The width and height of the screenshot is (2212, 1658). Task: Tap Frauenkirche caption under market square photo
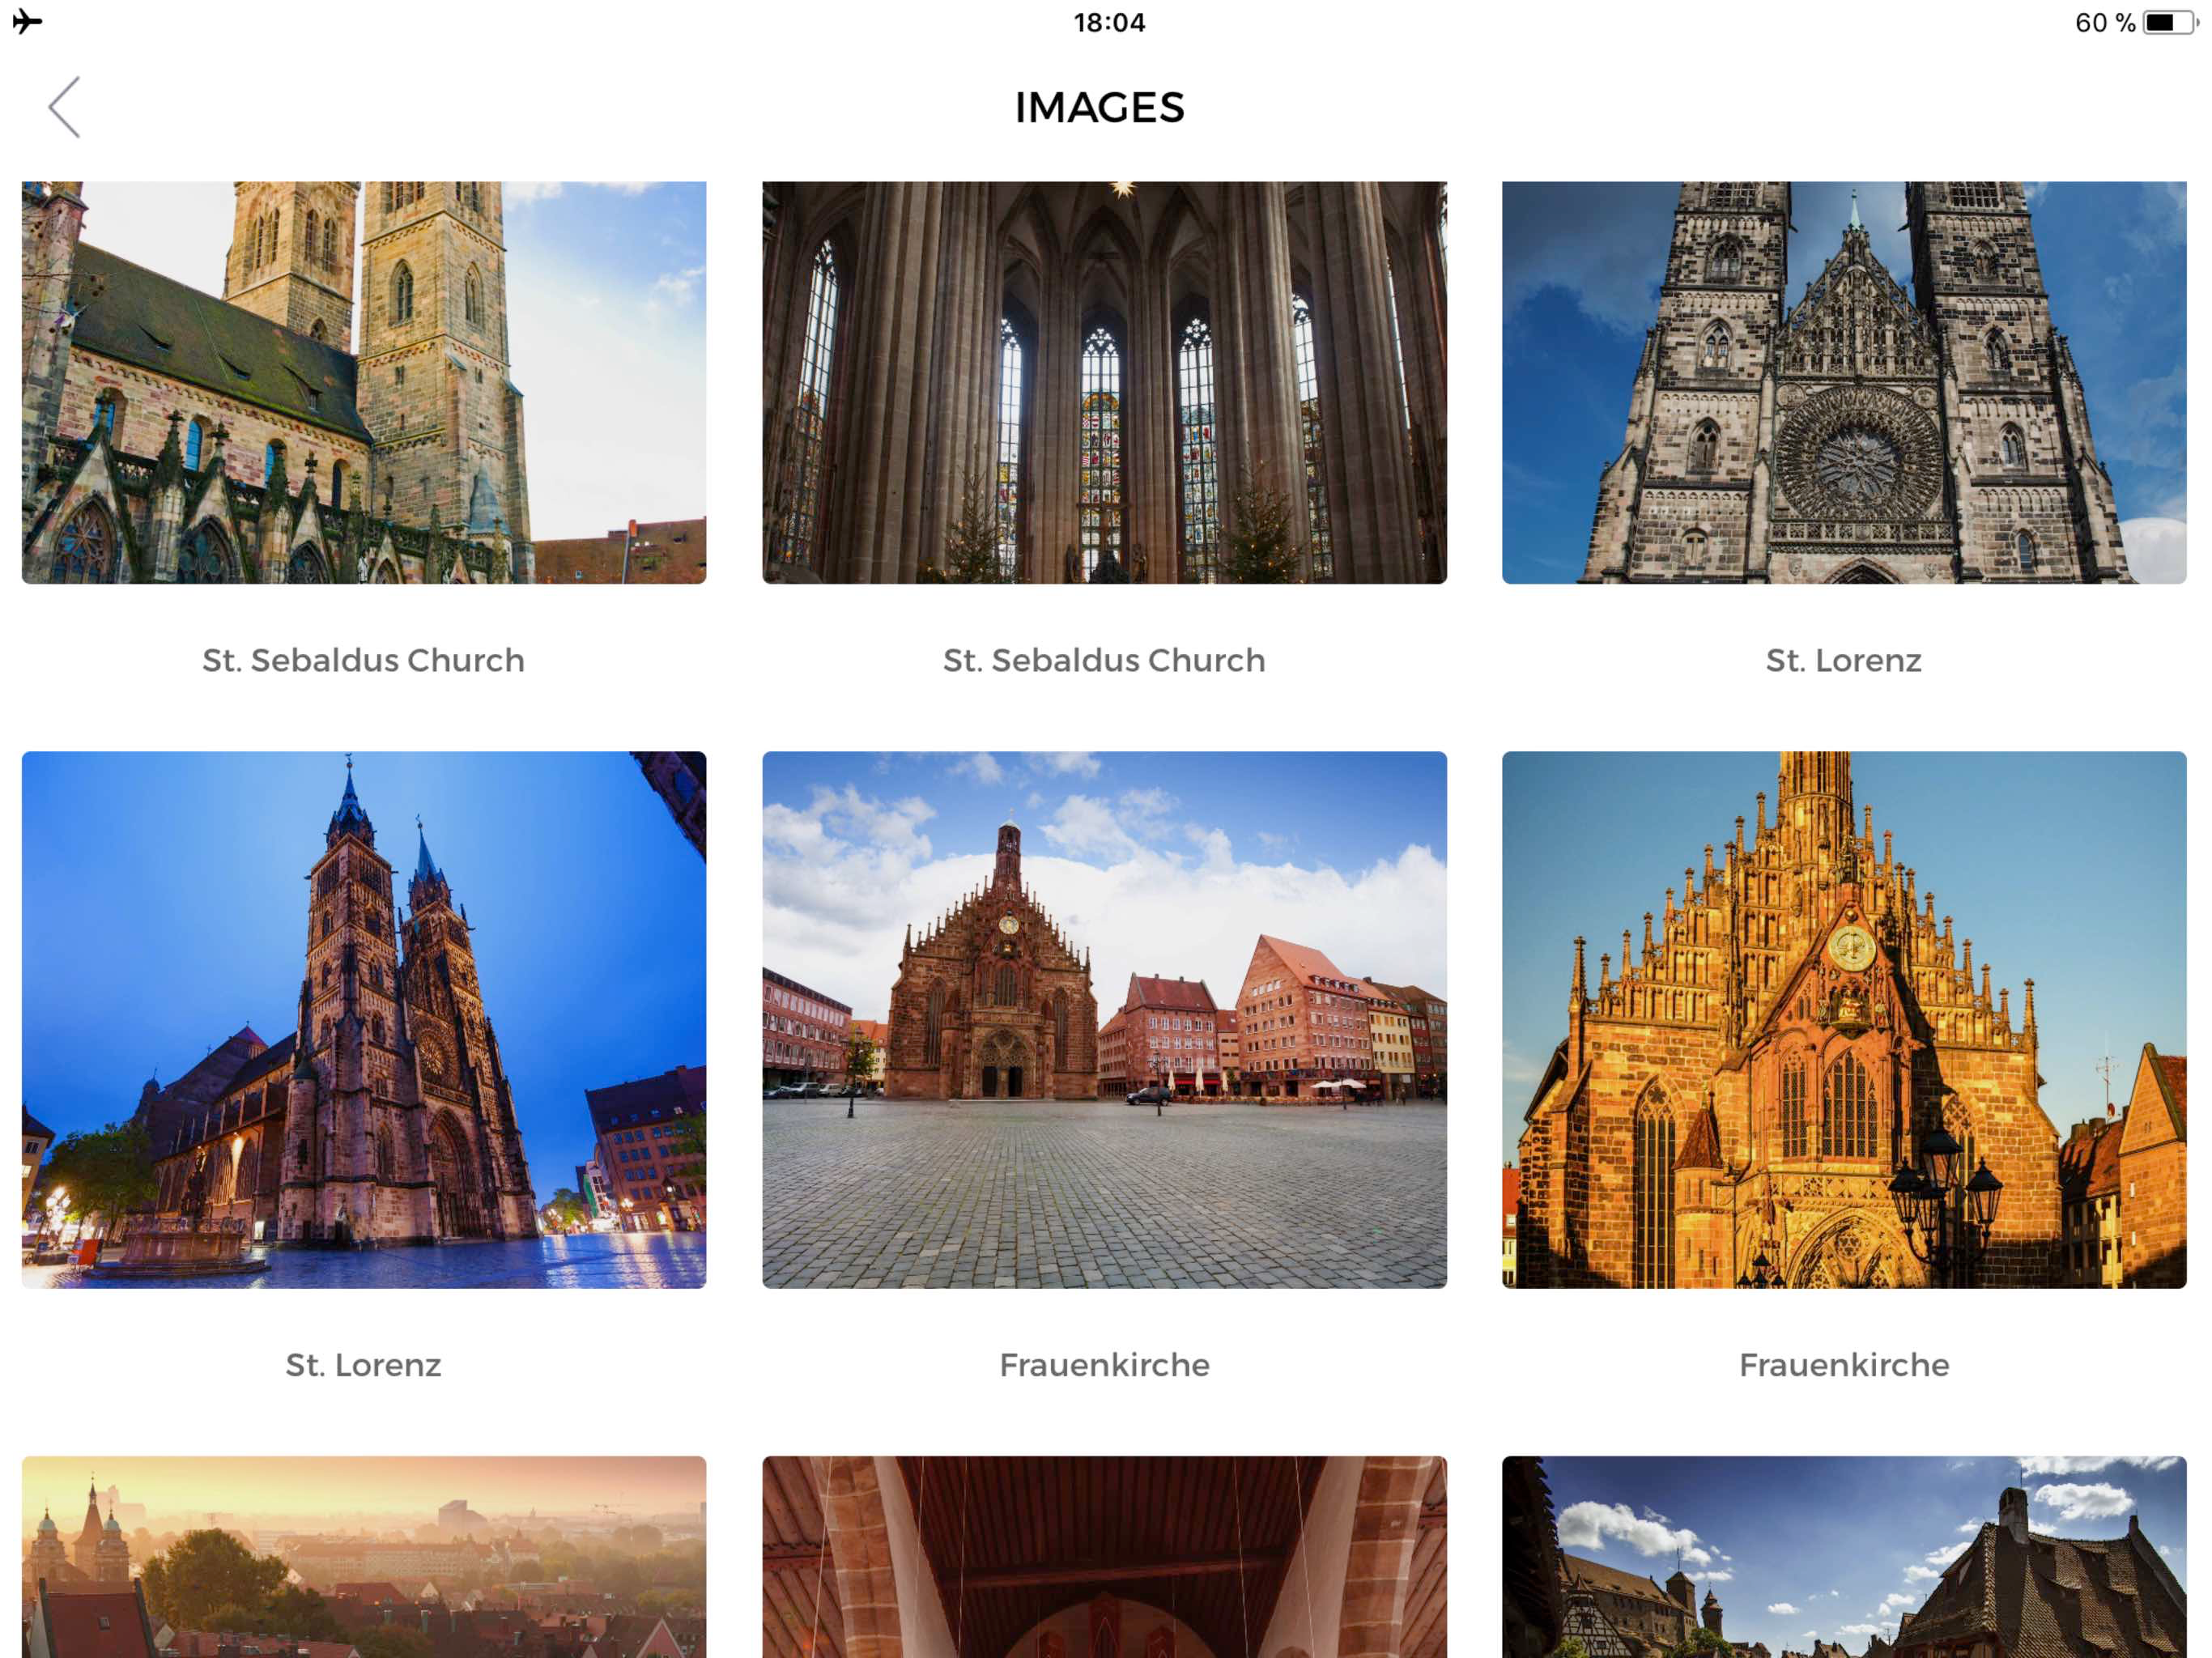point(1104,1365)
